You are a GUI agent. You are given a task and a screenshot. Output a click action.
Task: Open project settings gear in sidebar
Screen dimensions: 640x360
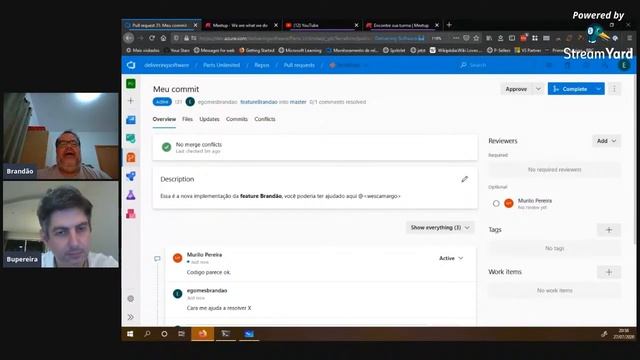click(x=131, y=299)
